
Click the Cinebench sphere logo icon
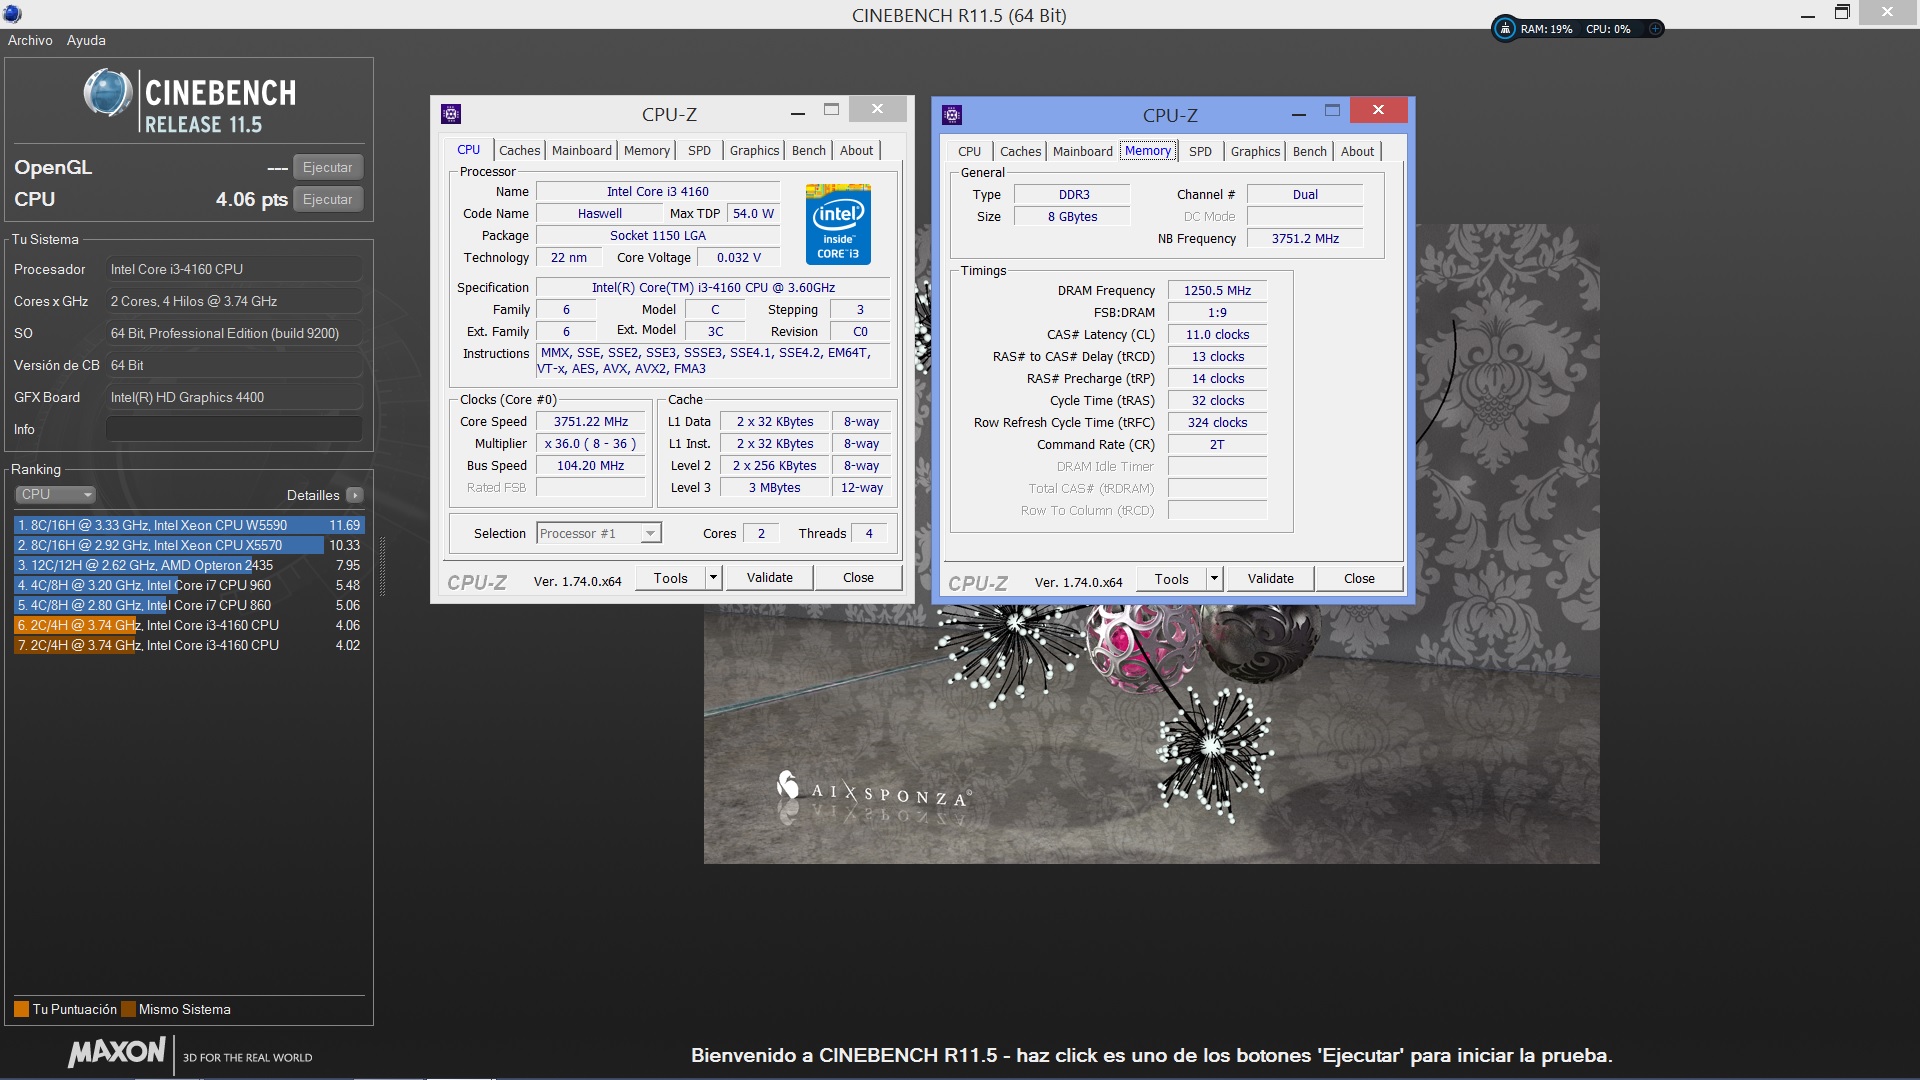click(108, 93)
